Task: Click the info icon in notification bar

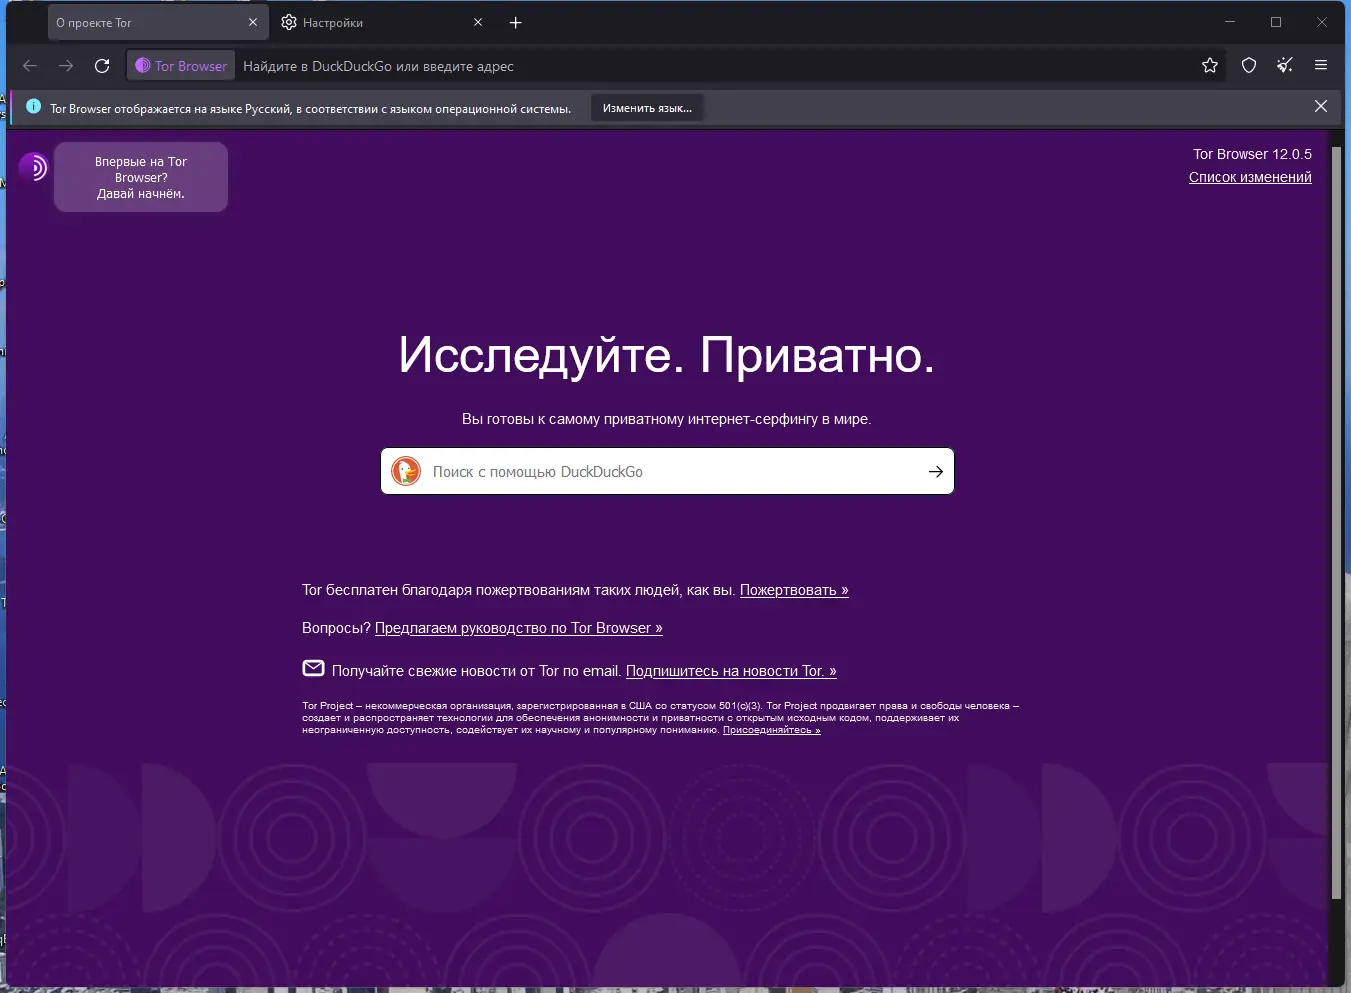Action: coord(33,107)
